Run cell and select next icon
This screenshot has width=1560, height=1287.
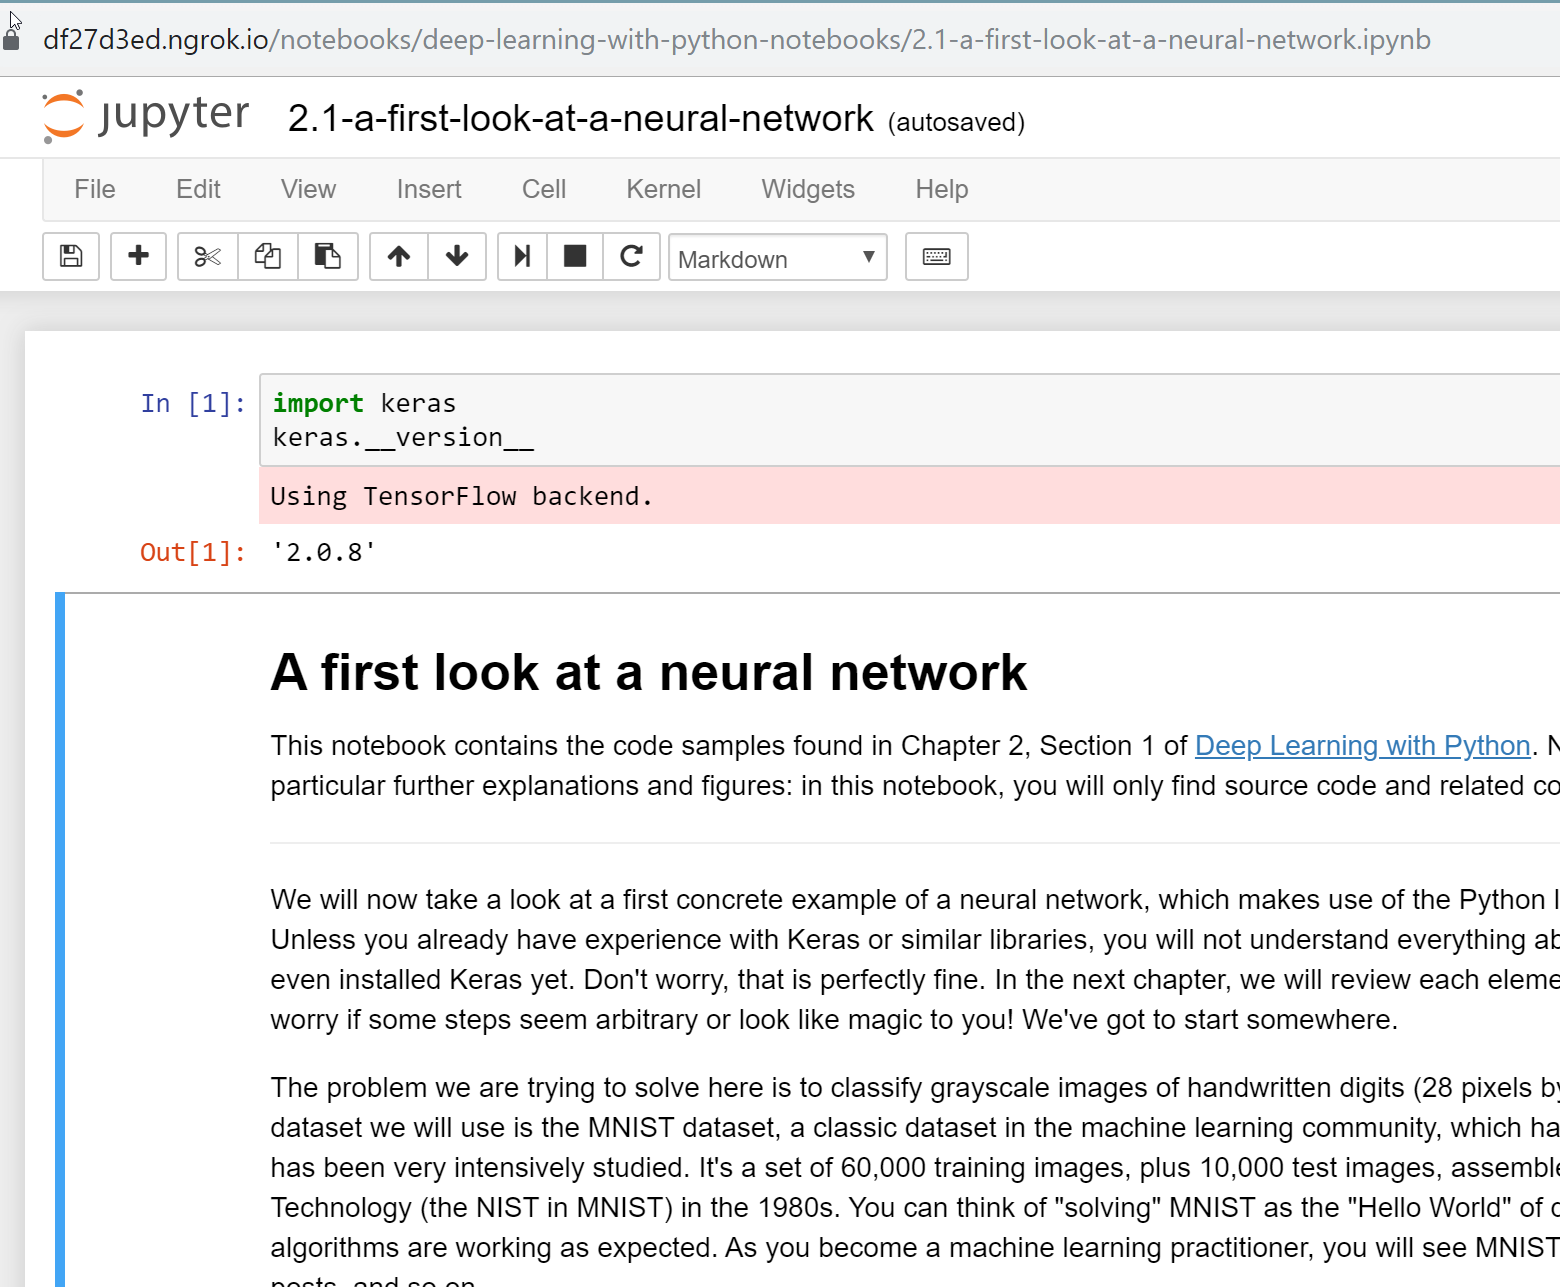[x=522, y=257]
